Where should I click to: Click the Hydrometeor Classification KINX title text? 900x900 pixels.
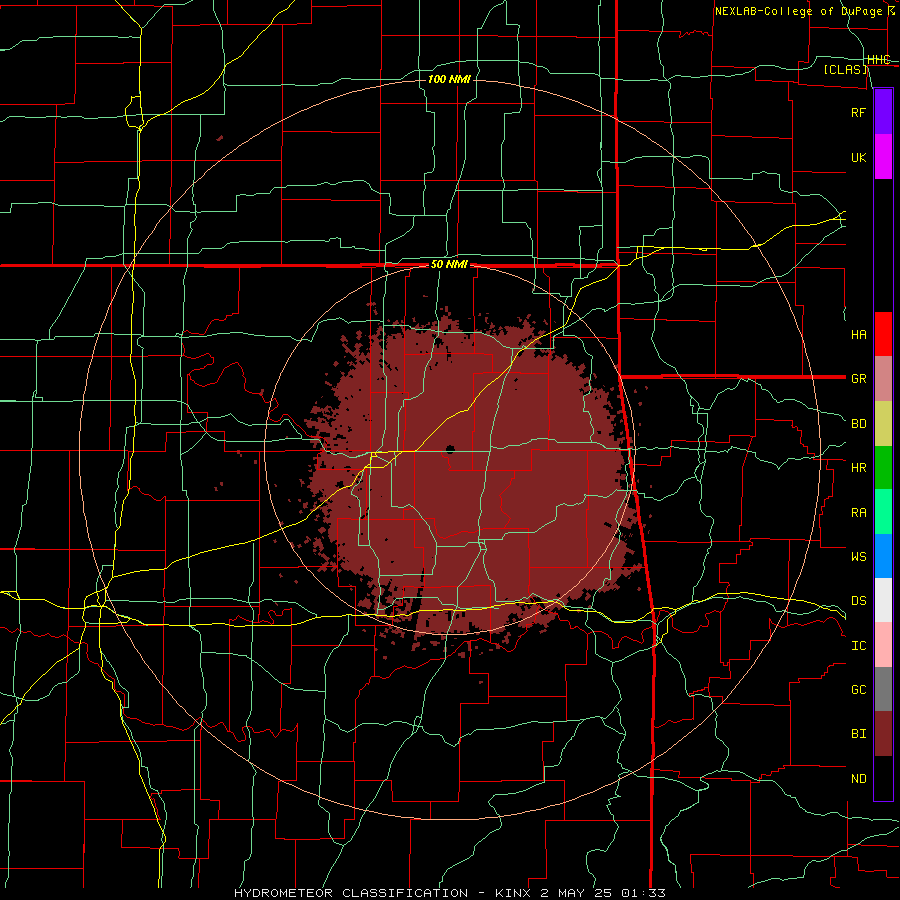(450, 893)
